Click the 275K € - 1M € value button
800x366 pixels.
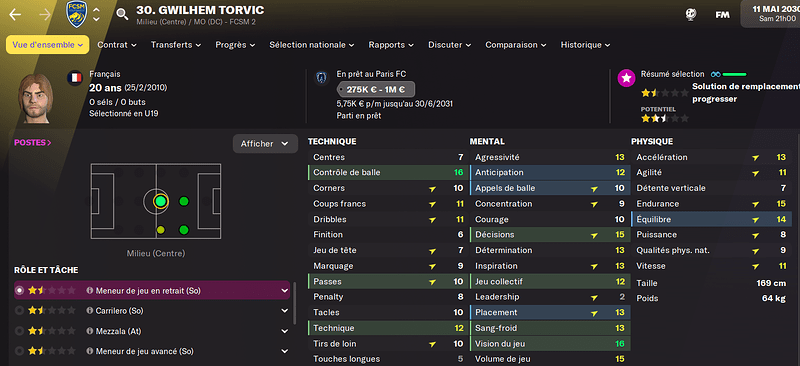(376, 89)
